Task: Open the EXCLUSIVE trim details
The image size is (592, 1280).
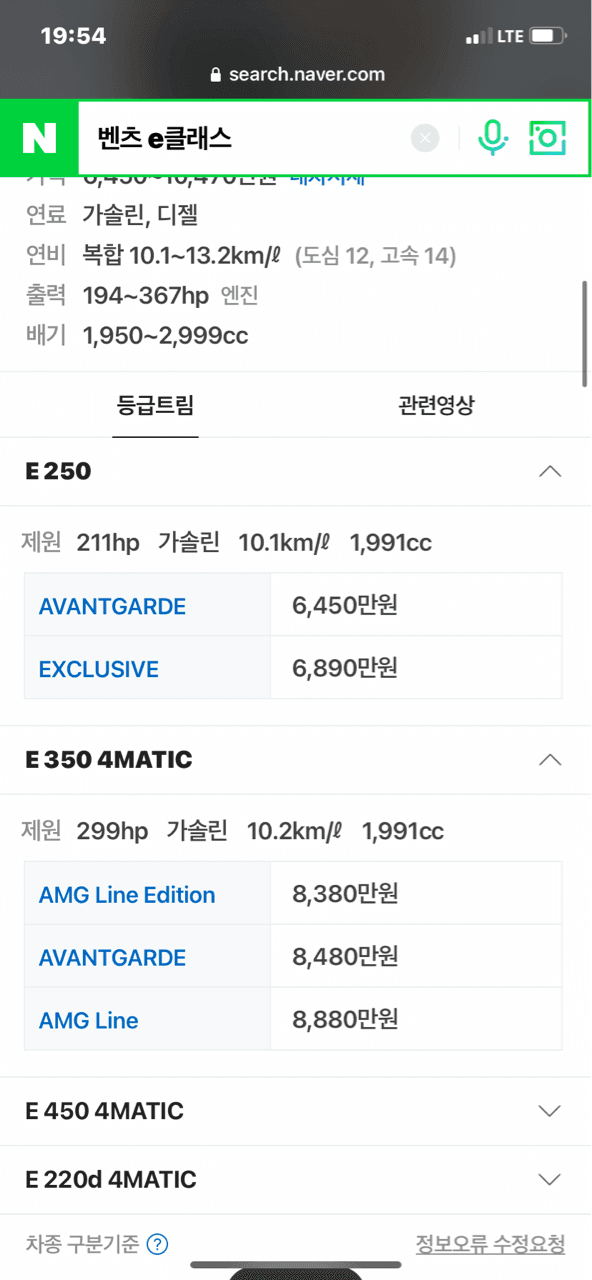Action: pyautogui.click(x=98, y=668)
